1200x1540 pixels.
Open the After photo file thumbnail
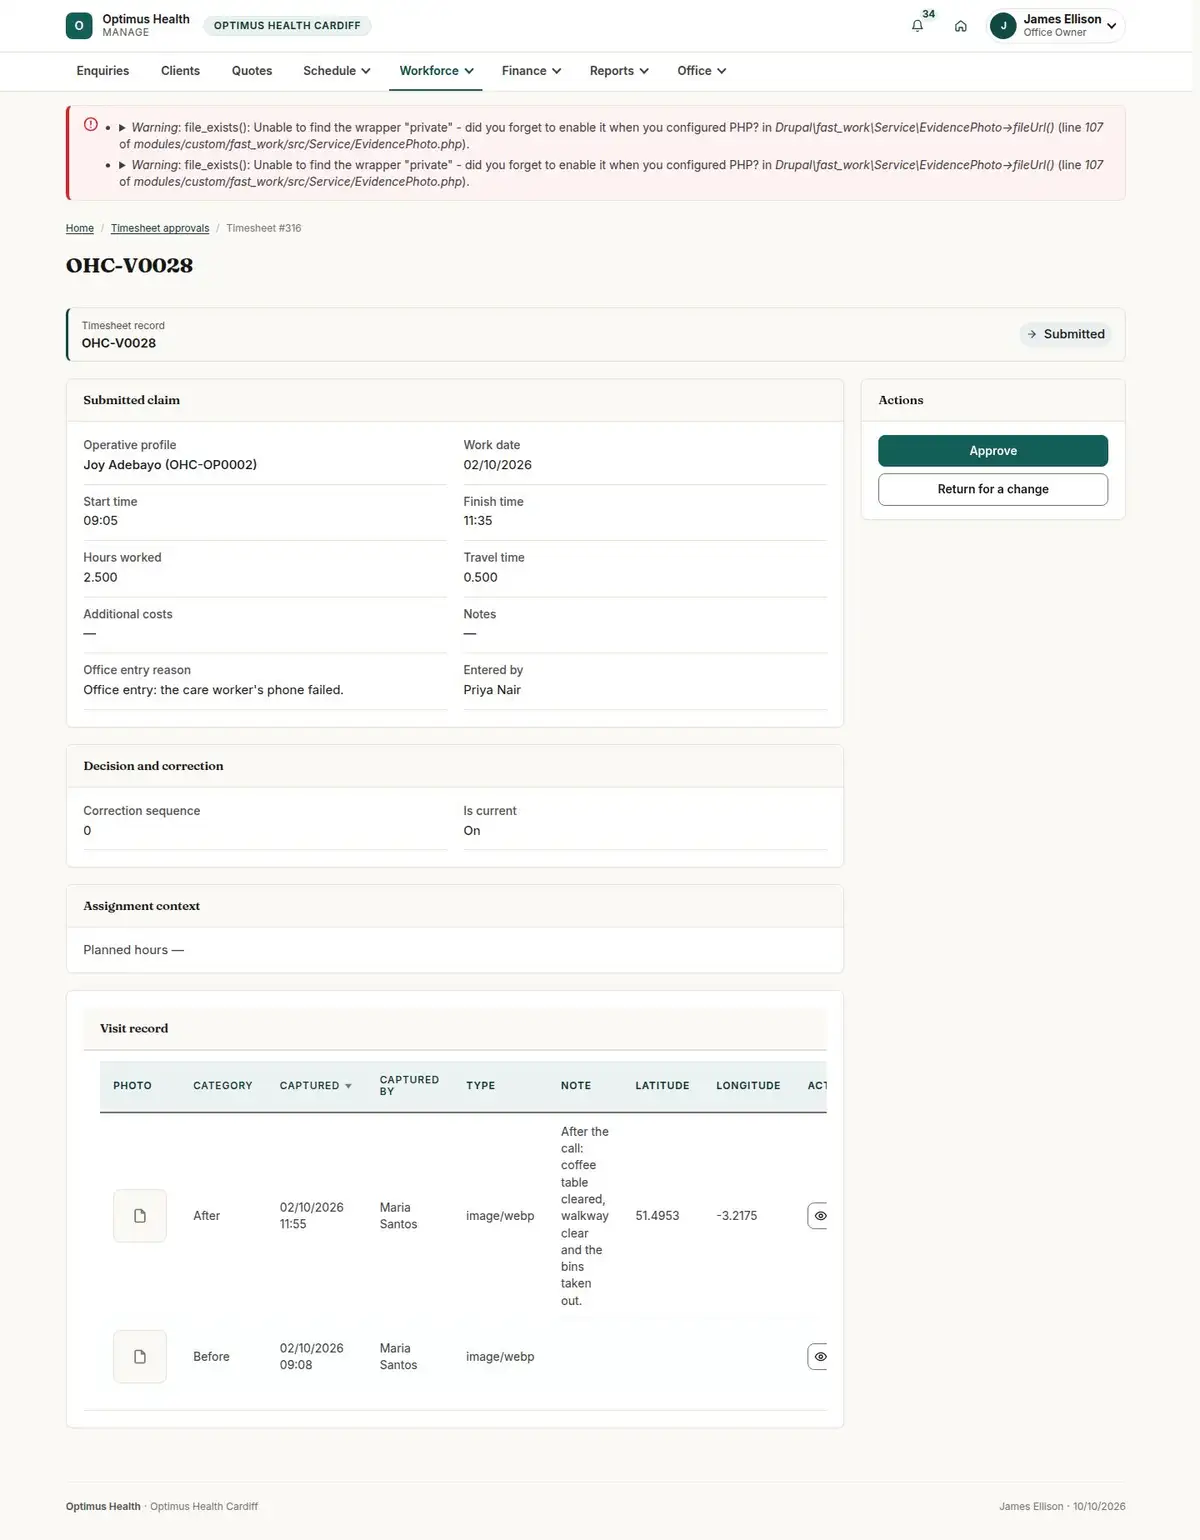coord(140,1216)
